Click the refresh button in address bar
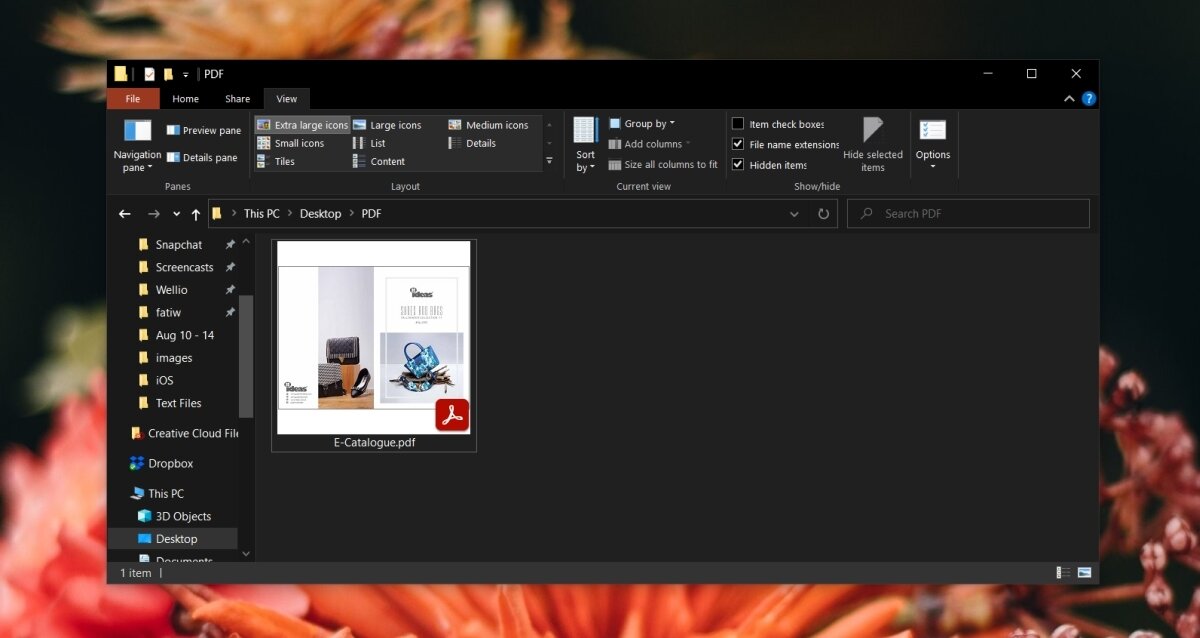 point(823,214)
